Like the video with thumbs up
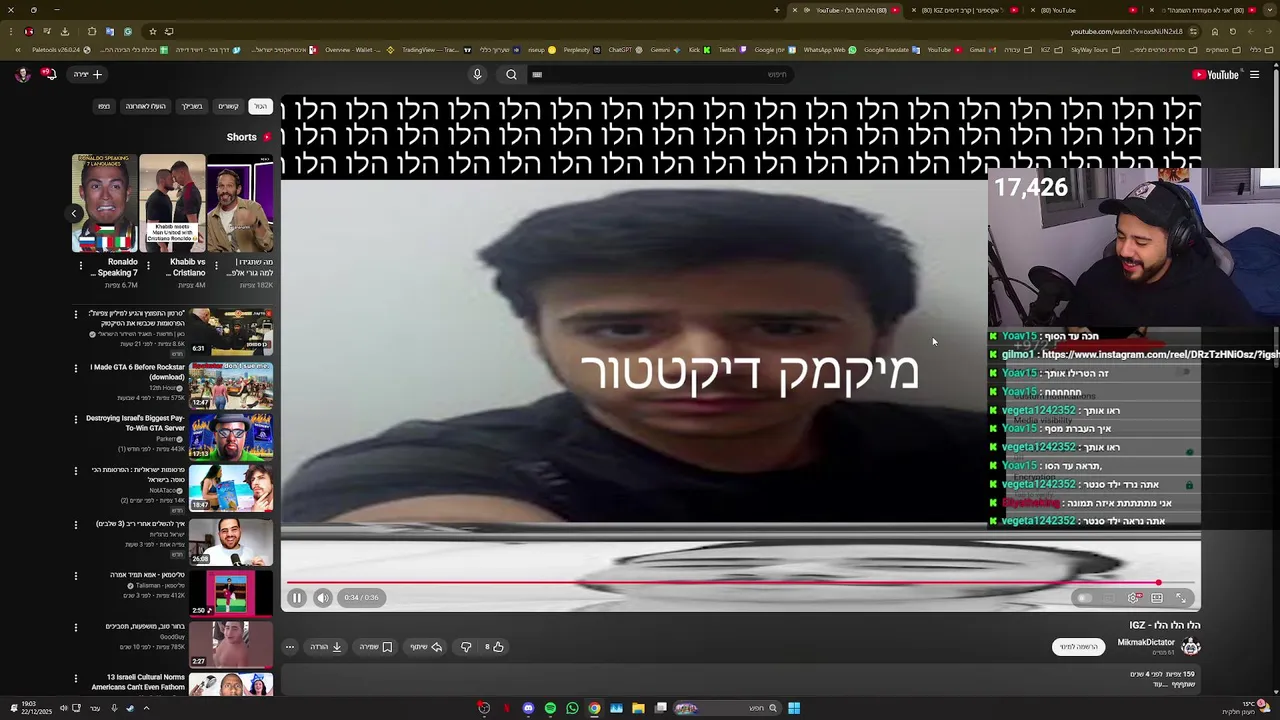Screen dimensions: 1280x720 click(494, 647)
